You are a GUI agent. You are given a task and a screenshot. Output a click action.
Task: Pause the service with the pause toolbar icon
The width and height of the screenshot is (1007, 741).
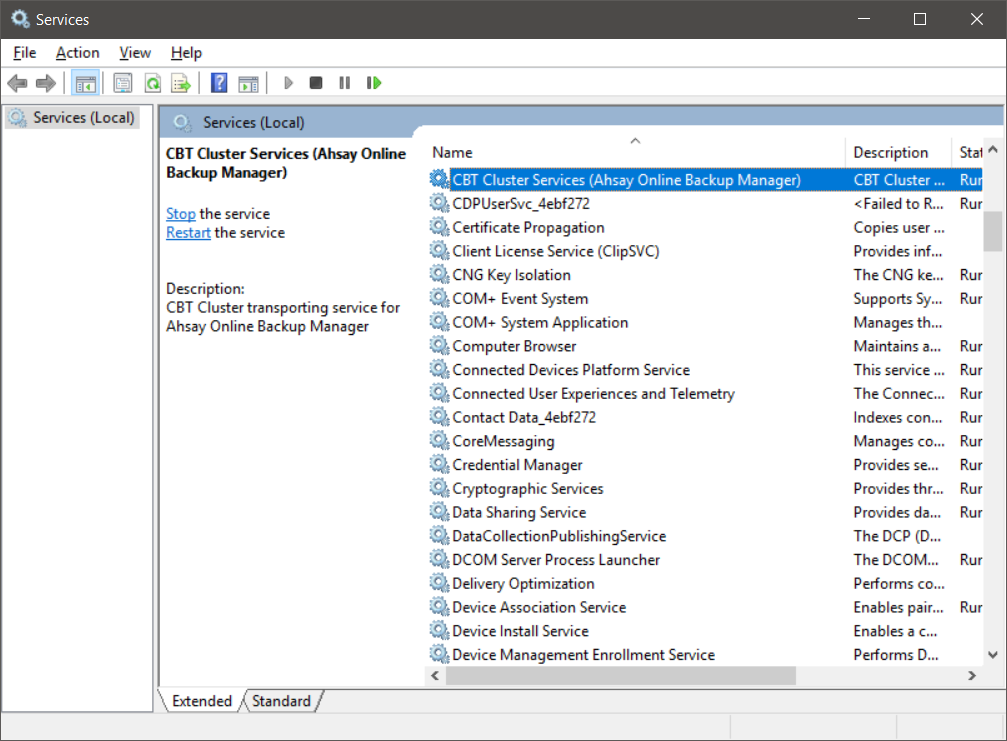pos(343,82)
